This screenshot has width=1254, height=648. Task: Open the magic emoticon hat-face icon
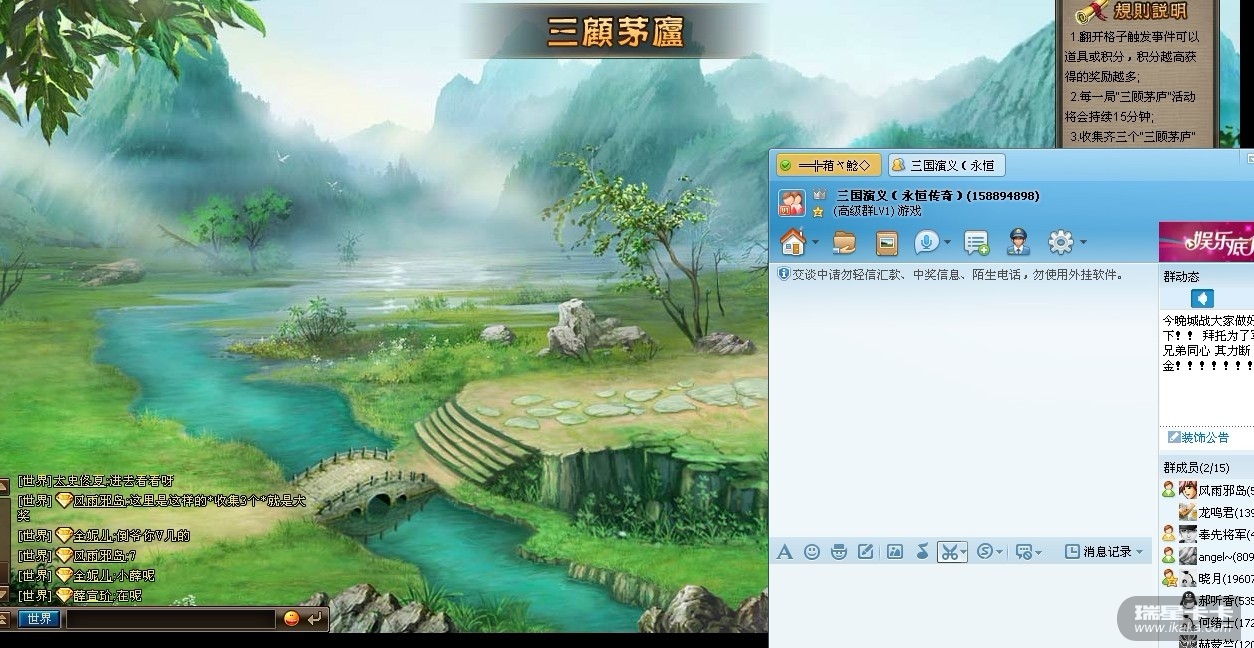[x=839, y=552]
